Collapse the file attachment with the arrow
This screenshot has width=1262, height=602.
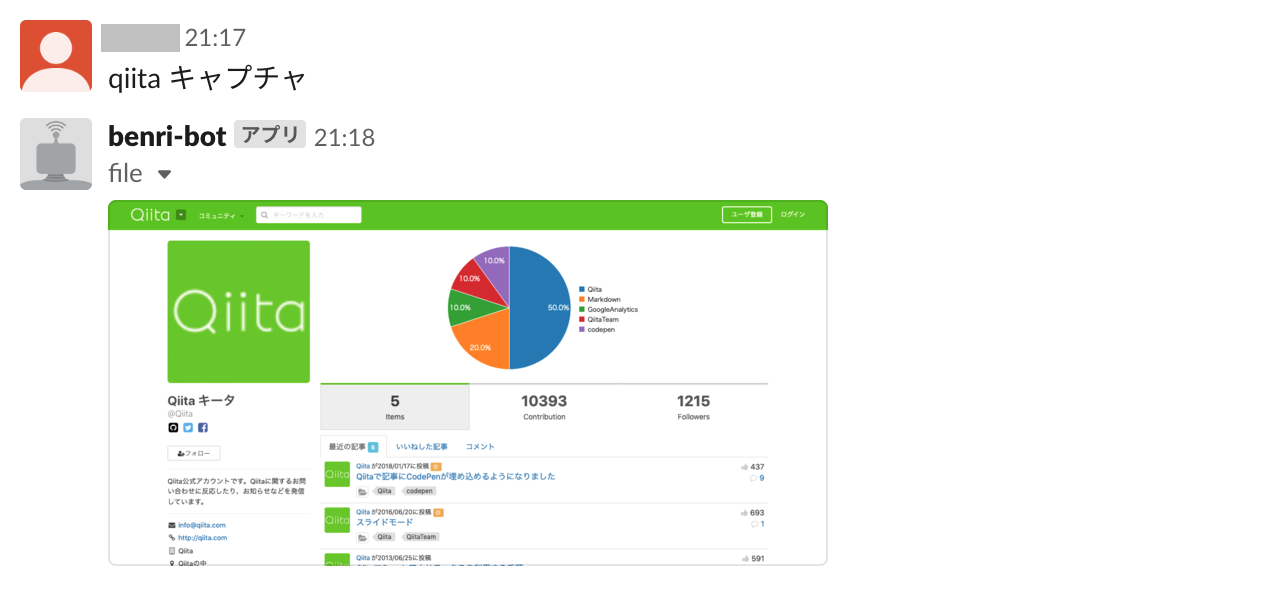164,174
